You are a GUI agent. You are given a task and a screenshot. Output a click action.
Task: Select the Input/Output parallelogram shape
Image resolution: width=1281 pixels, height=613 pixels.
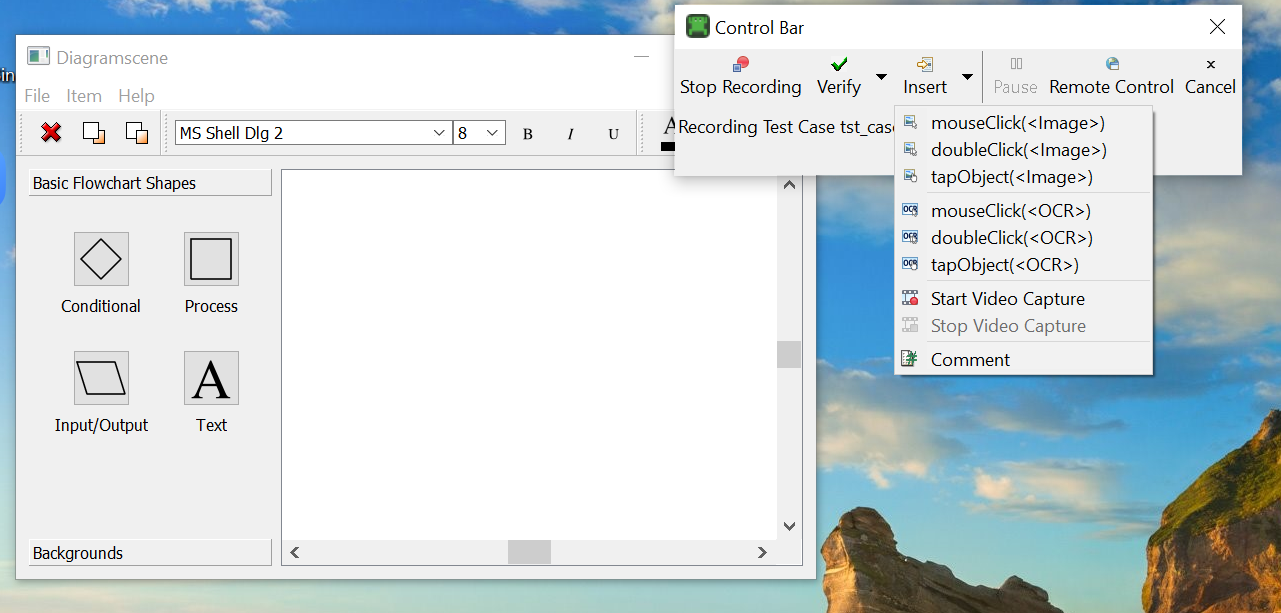pyautogui.click(x=101, y=378)
